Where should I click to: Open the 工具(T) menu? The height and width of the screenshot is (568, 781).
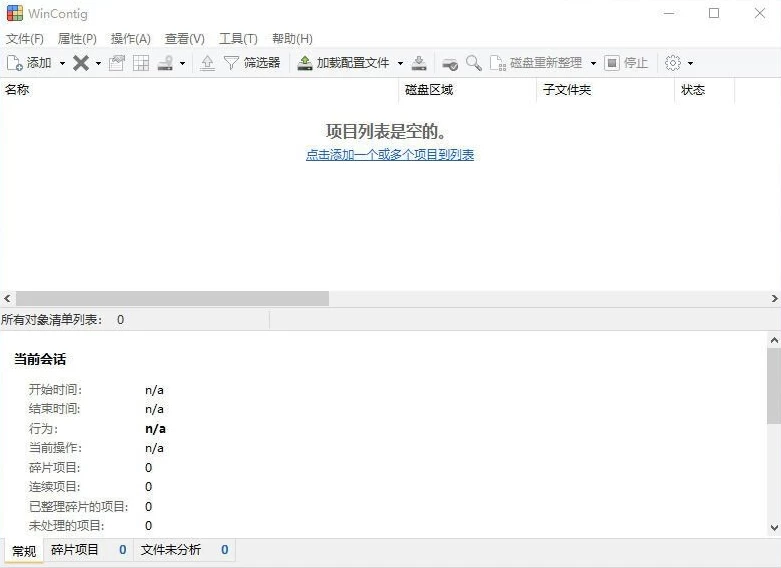[x=238, y=38]
